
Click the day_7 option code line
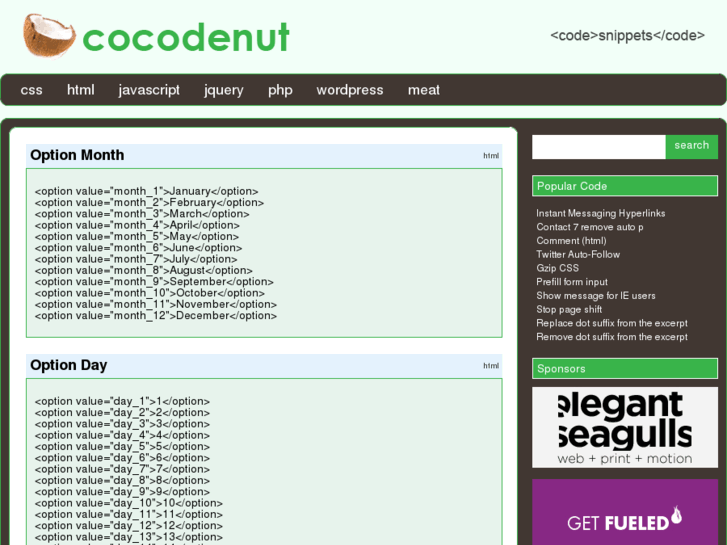[x=122, y=469]
